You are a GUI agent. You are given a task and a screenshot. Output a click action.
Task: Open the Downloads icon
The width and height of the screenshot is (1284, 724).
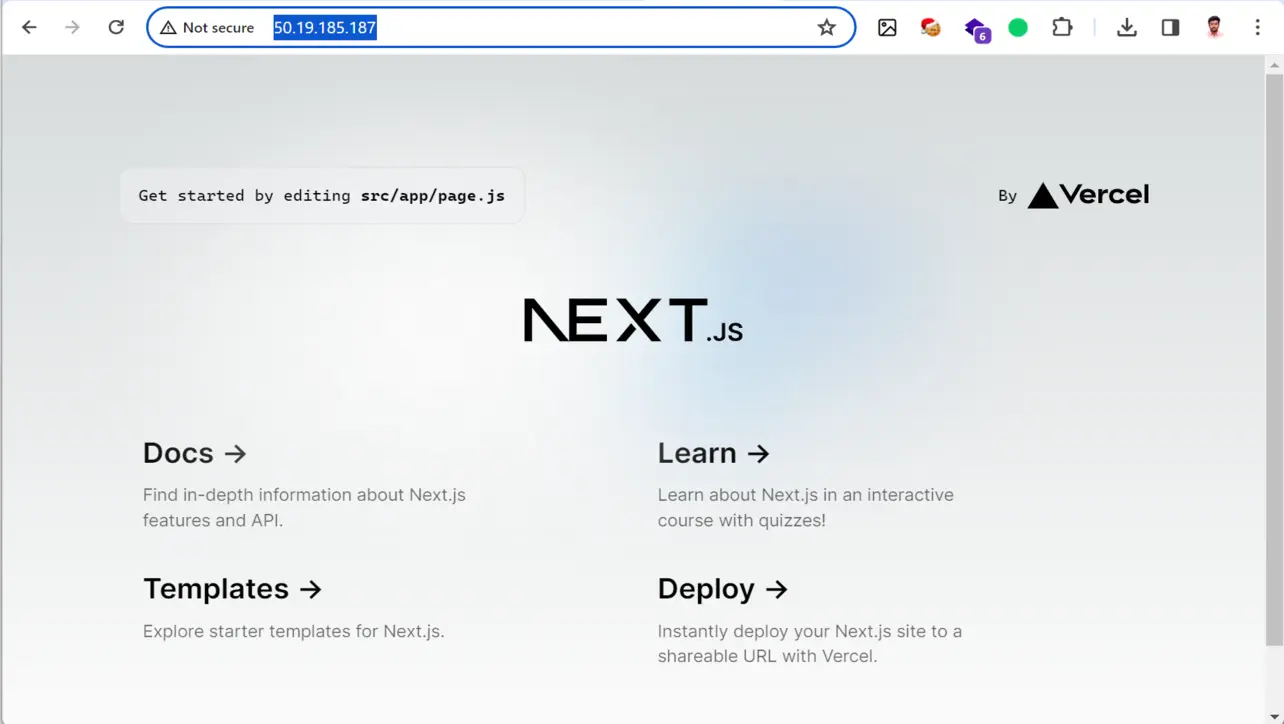(1126, 28)
